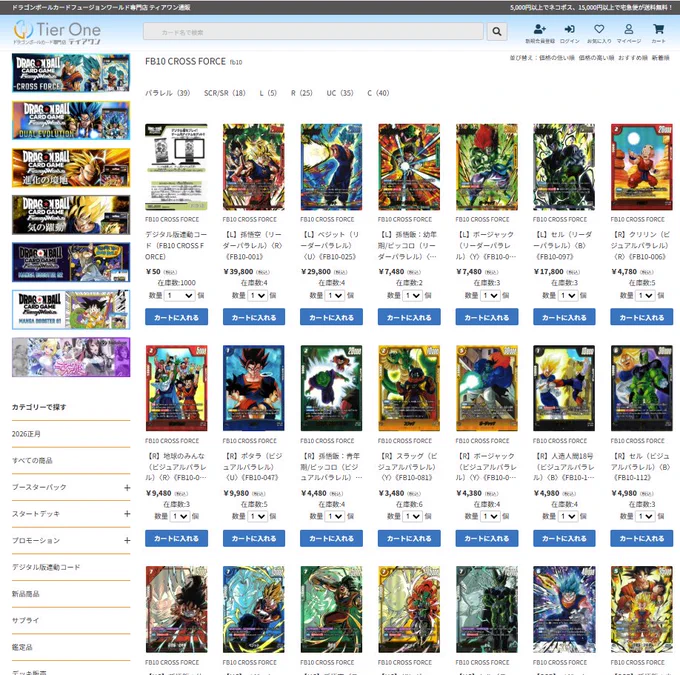The height and width of the screenshot is (675, 680).
Task: Open quantity dropdown for セル FB10-097
Action: coord(568,295)
